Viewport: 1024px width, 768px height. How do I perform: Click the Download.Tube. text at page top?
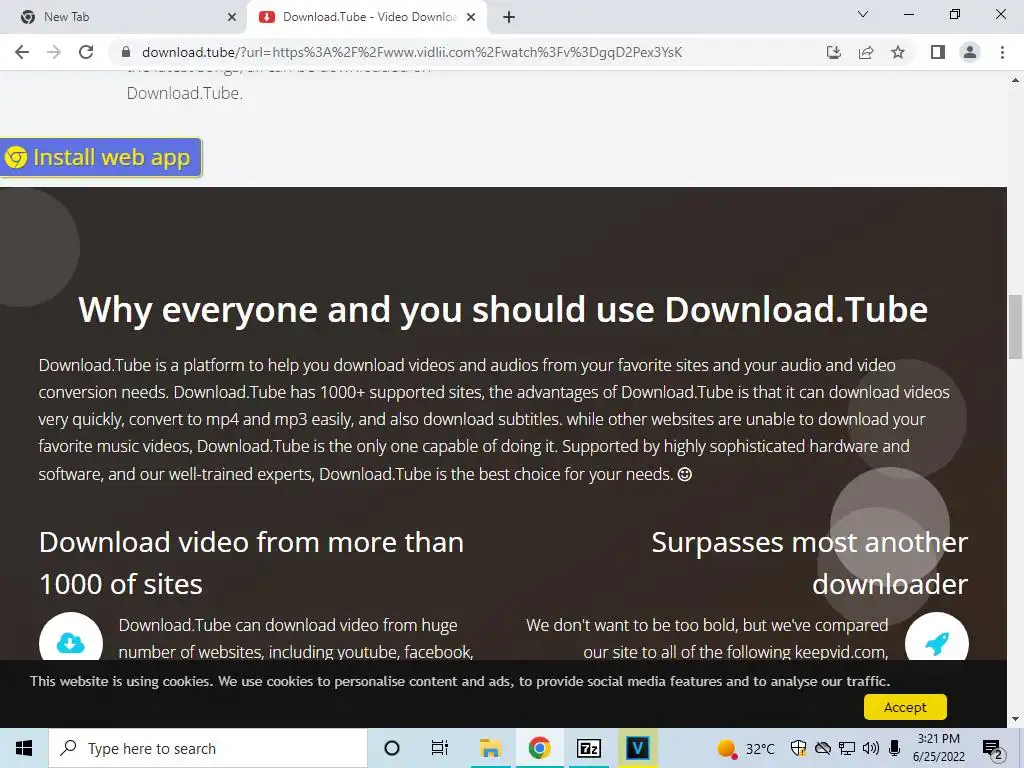185,93
